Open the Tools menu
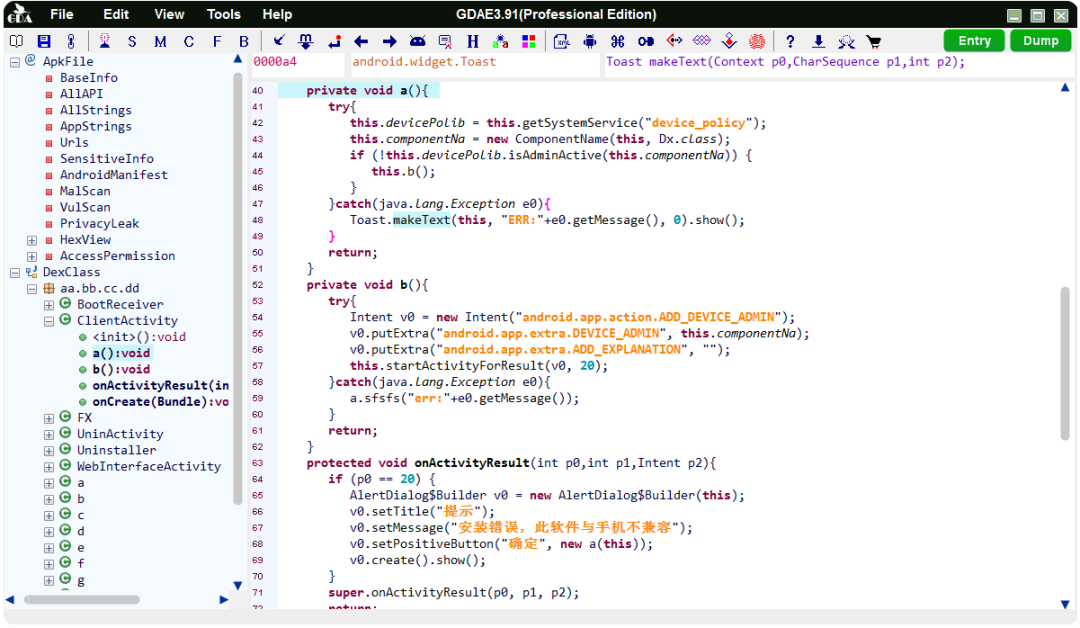Image resolution: width=1080 pixels, height=628 pixels. click(x=223, y=14)
